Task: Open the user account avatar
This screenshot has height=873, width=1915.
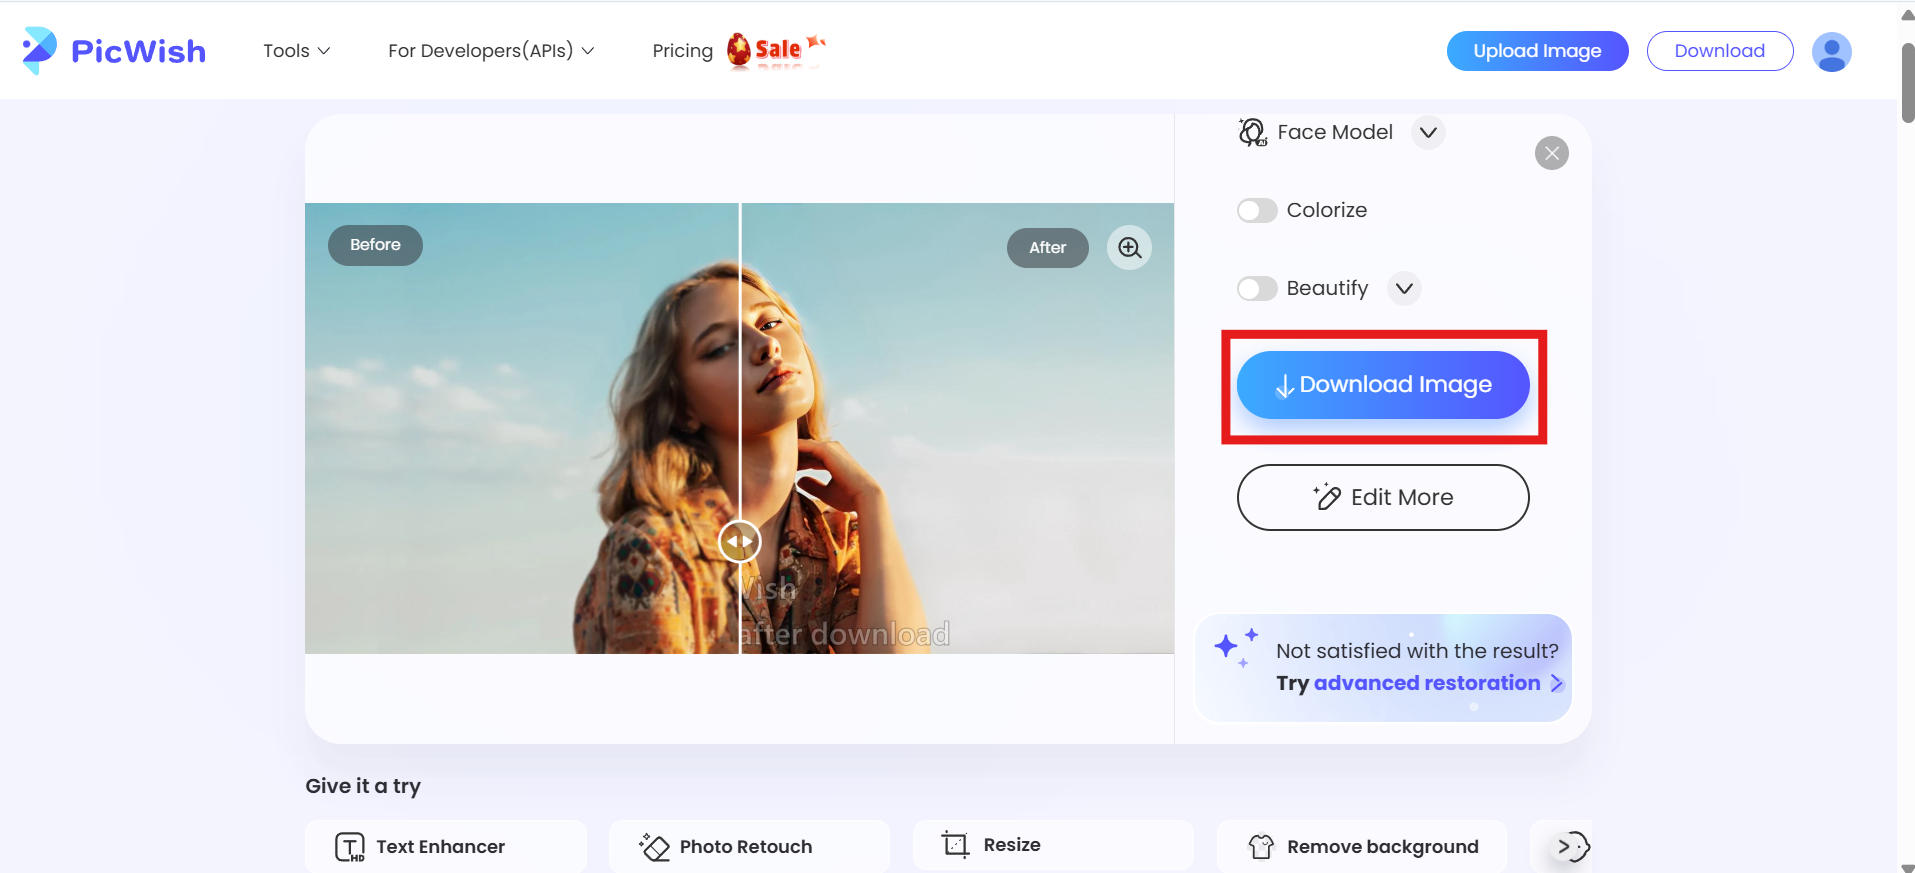Action: (x=1831, y=52)
